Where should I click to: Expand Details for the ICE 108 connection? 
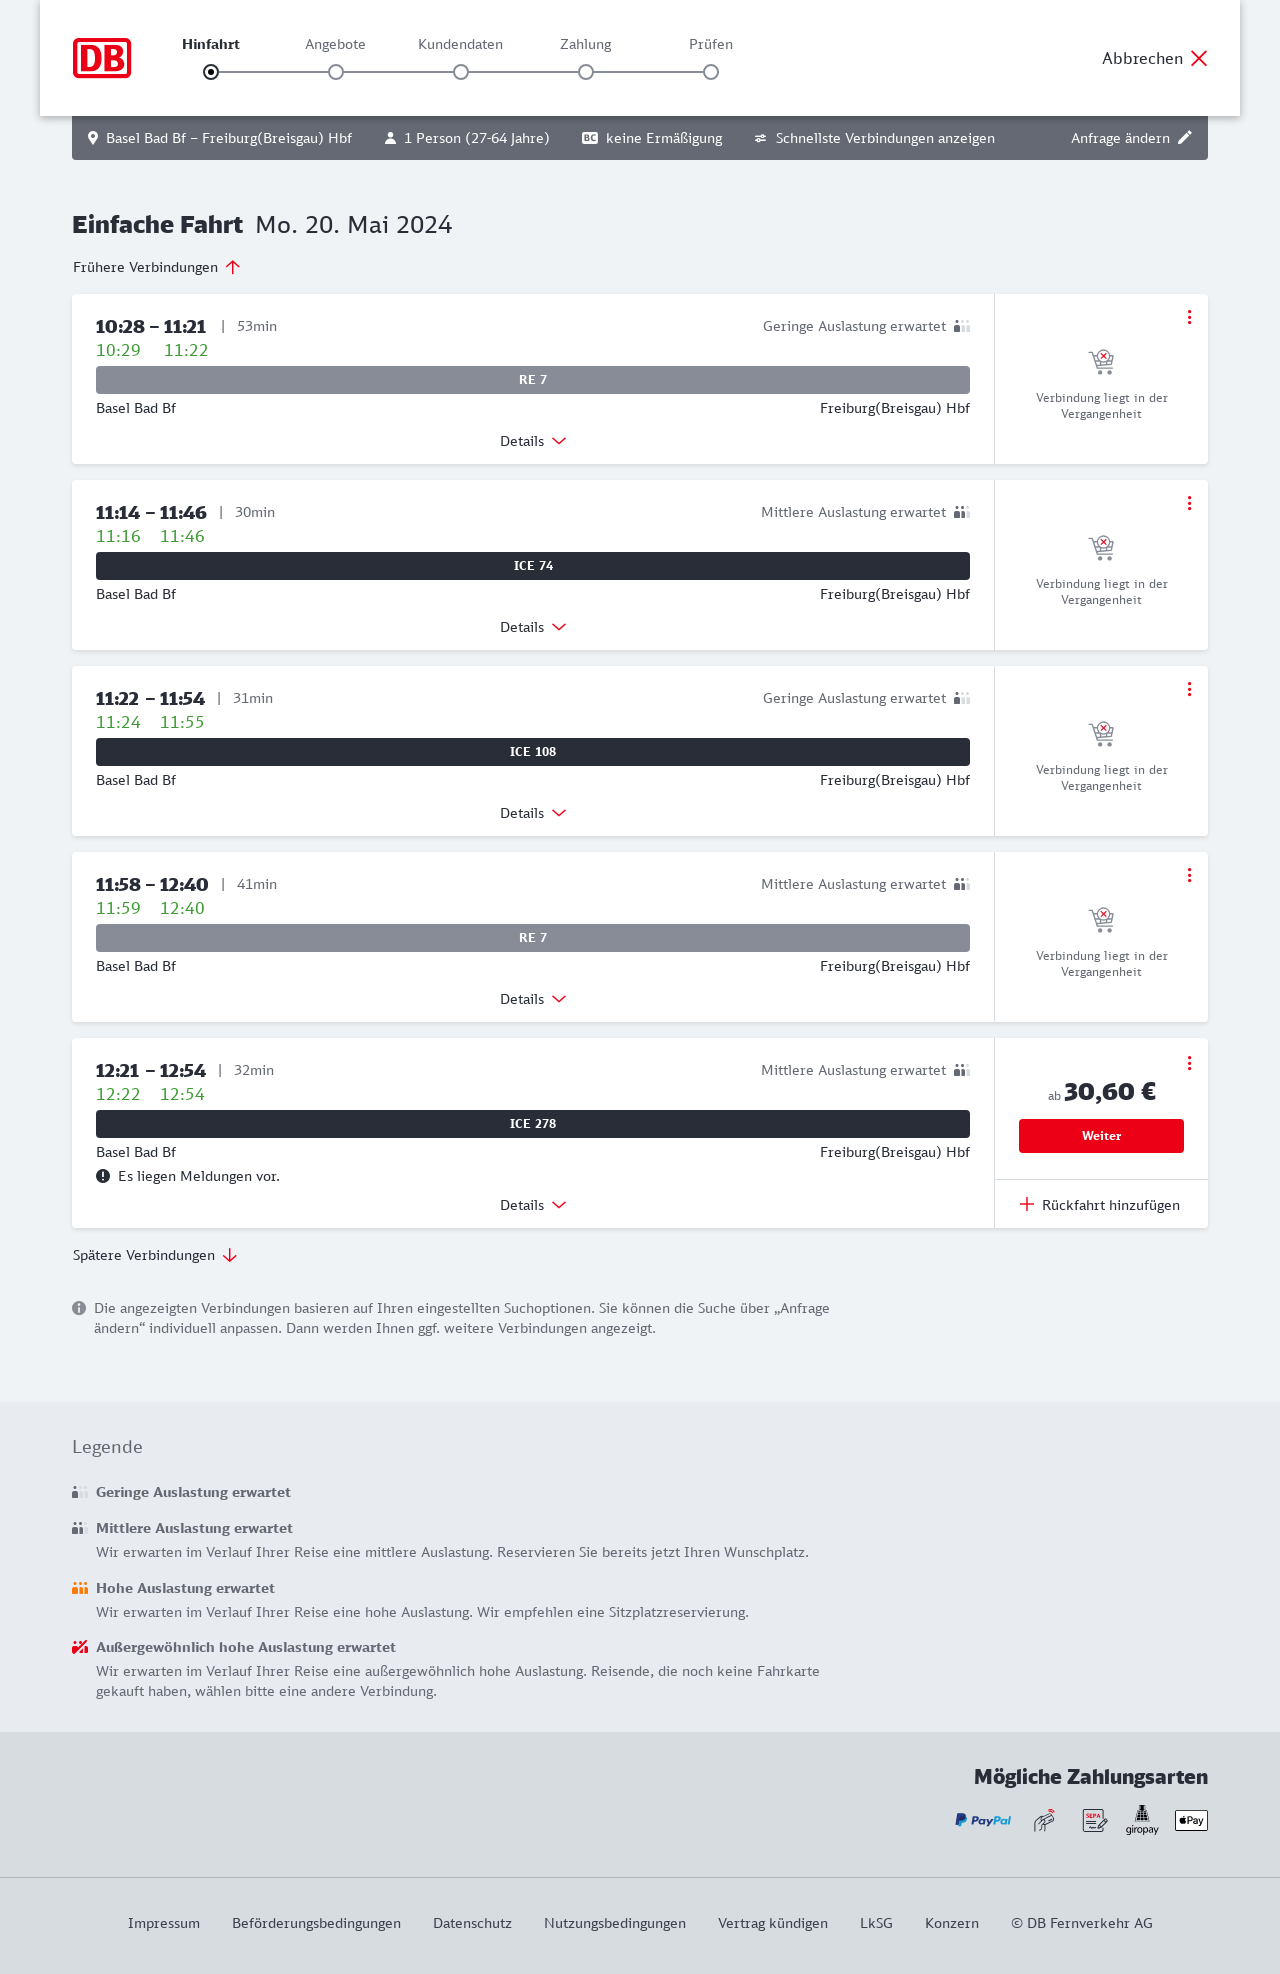533,813
